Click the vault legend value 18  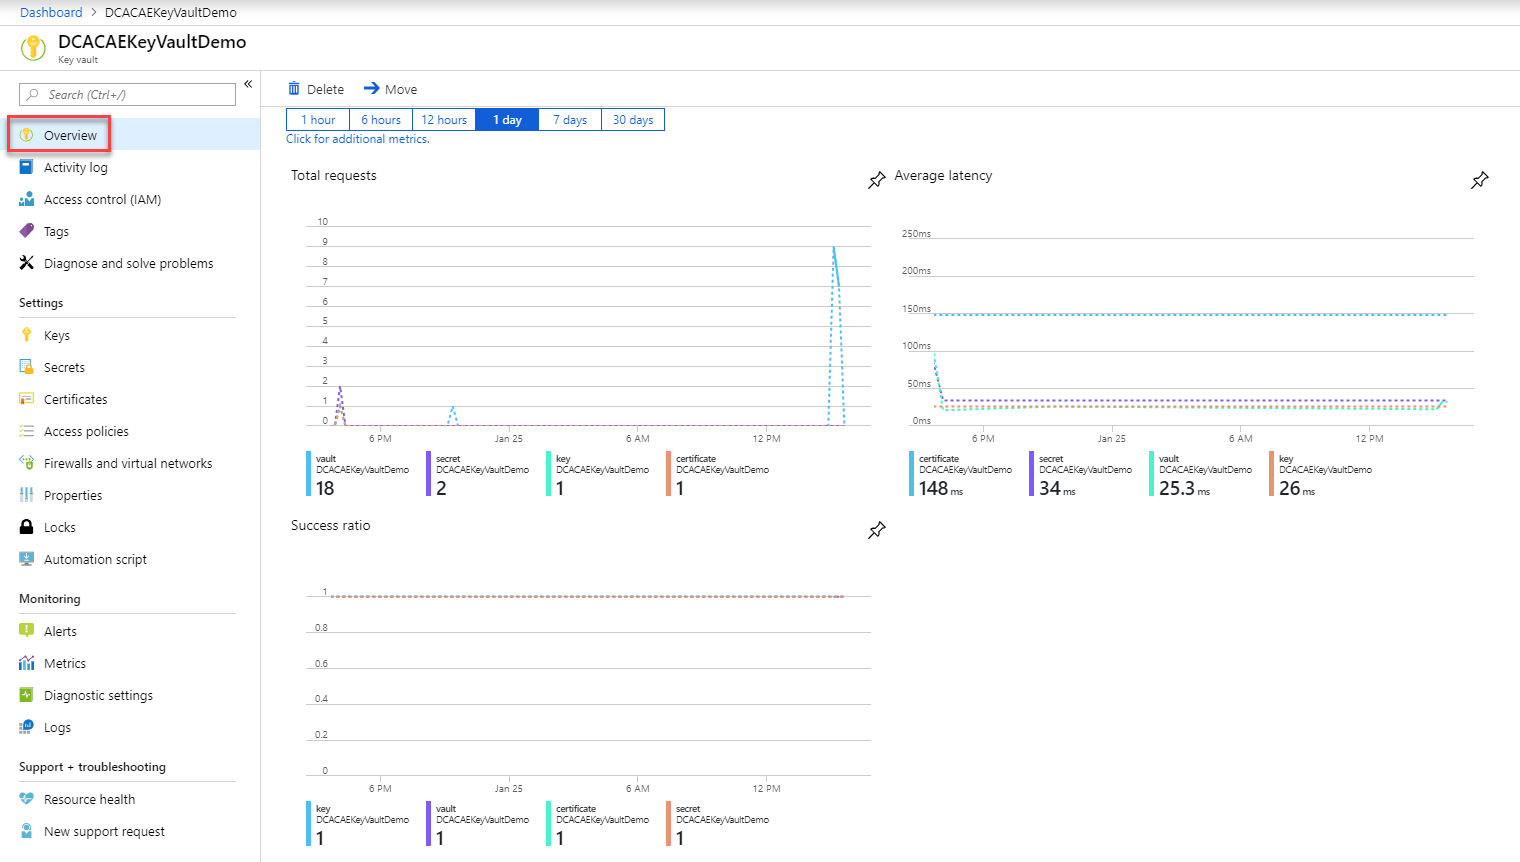(325, 488)
